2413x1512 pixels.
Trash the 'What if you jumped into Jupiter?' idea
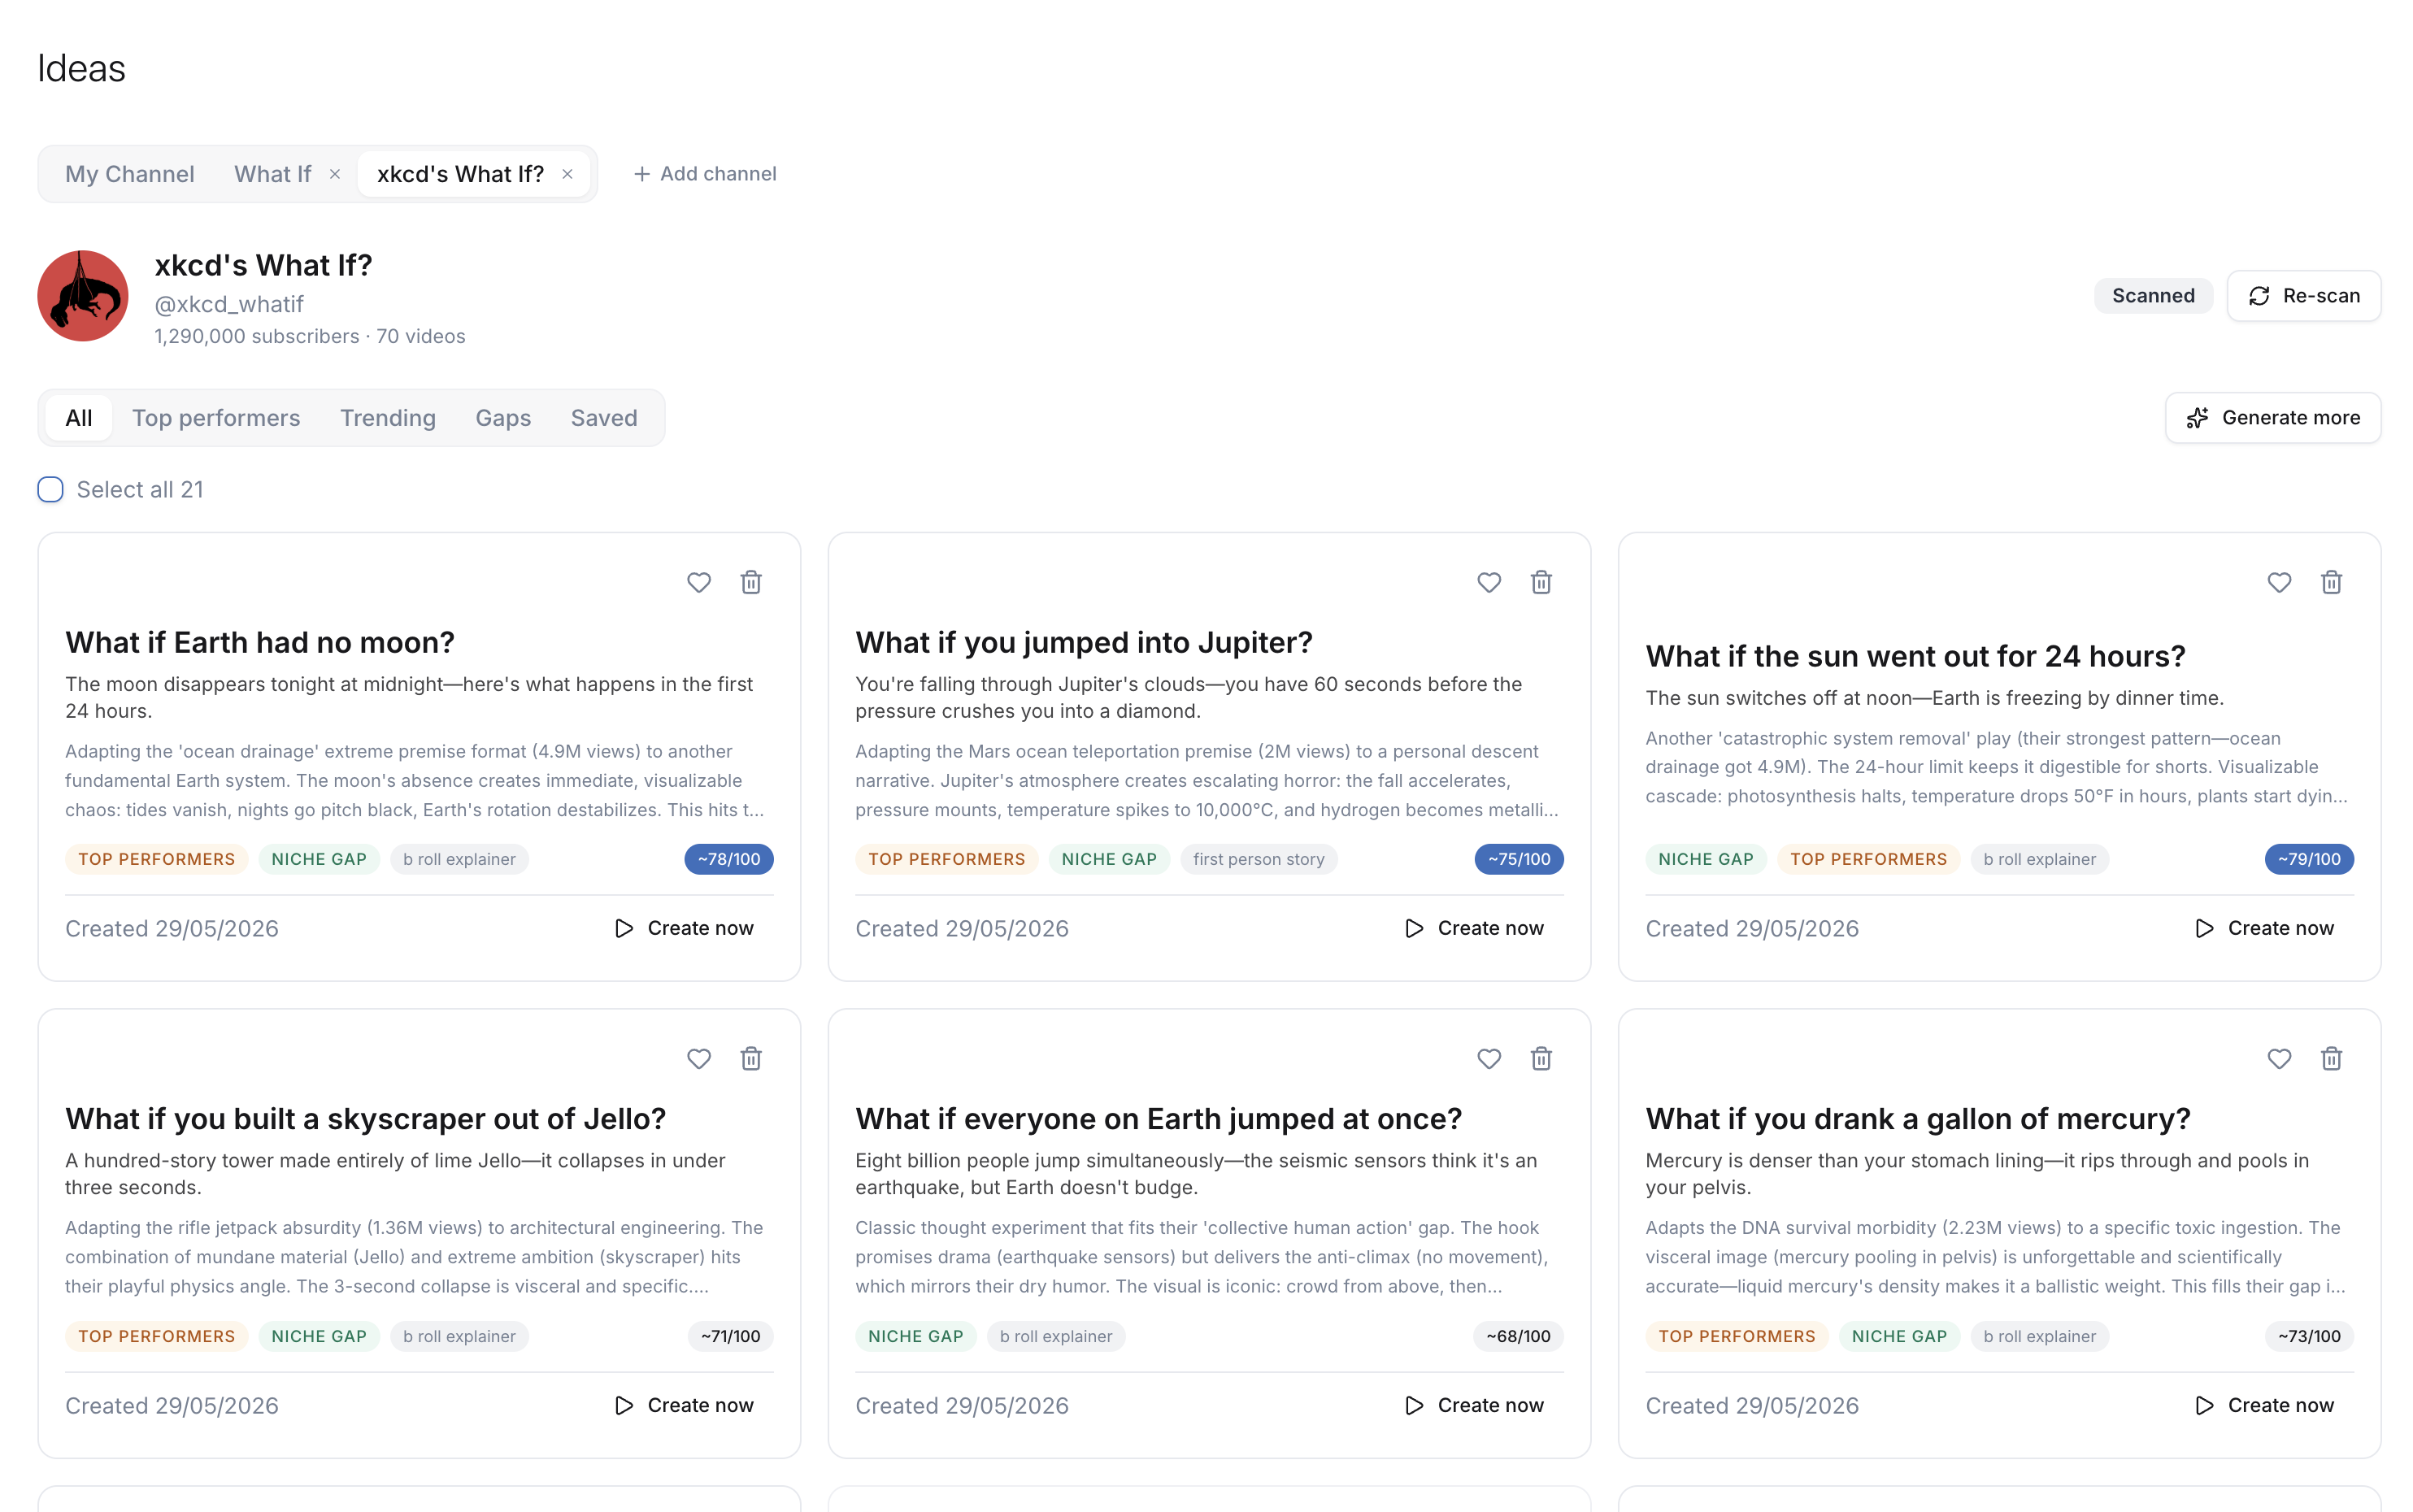coord(1541,582)
